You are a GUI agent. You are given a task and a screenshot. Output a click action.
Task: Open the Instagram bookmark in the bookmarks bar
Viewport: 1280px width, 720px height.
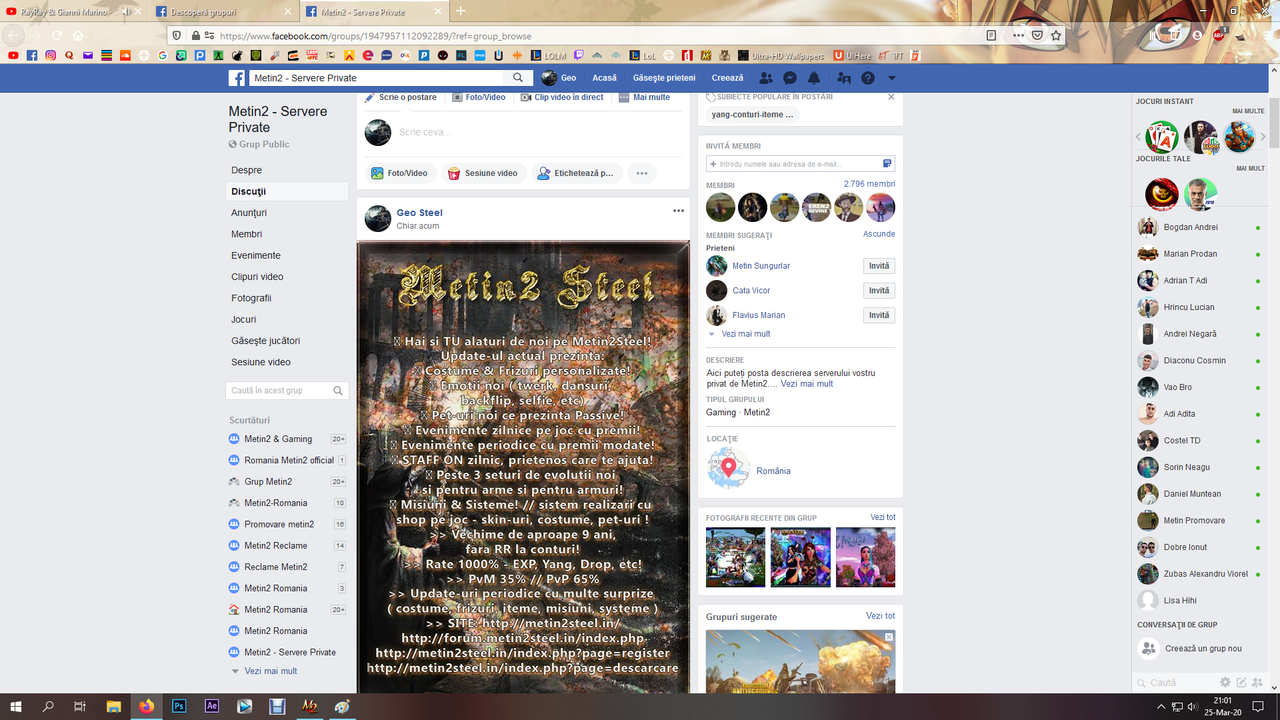click(50, 56)
